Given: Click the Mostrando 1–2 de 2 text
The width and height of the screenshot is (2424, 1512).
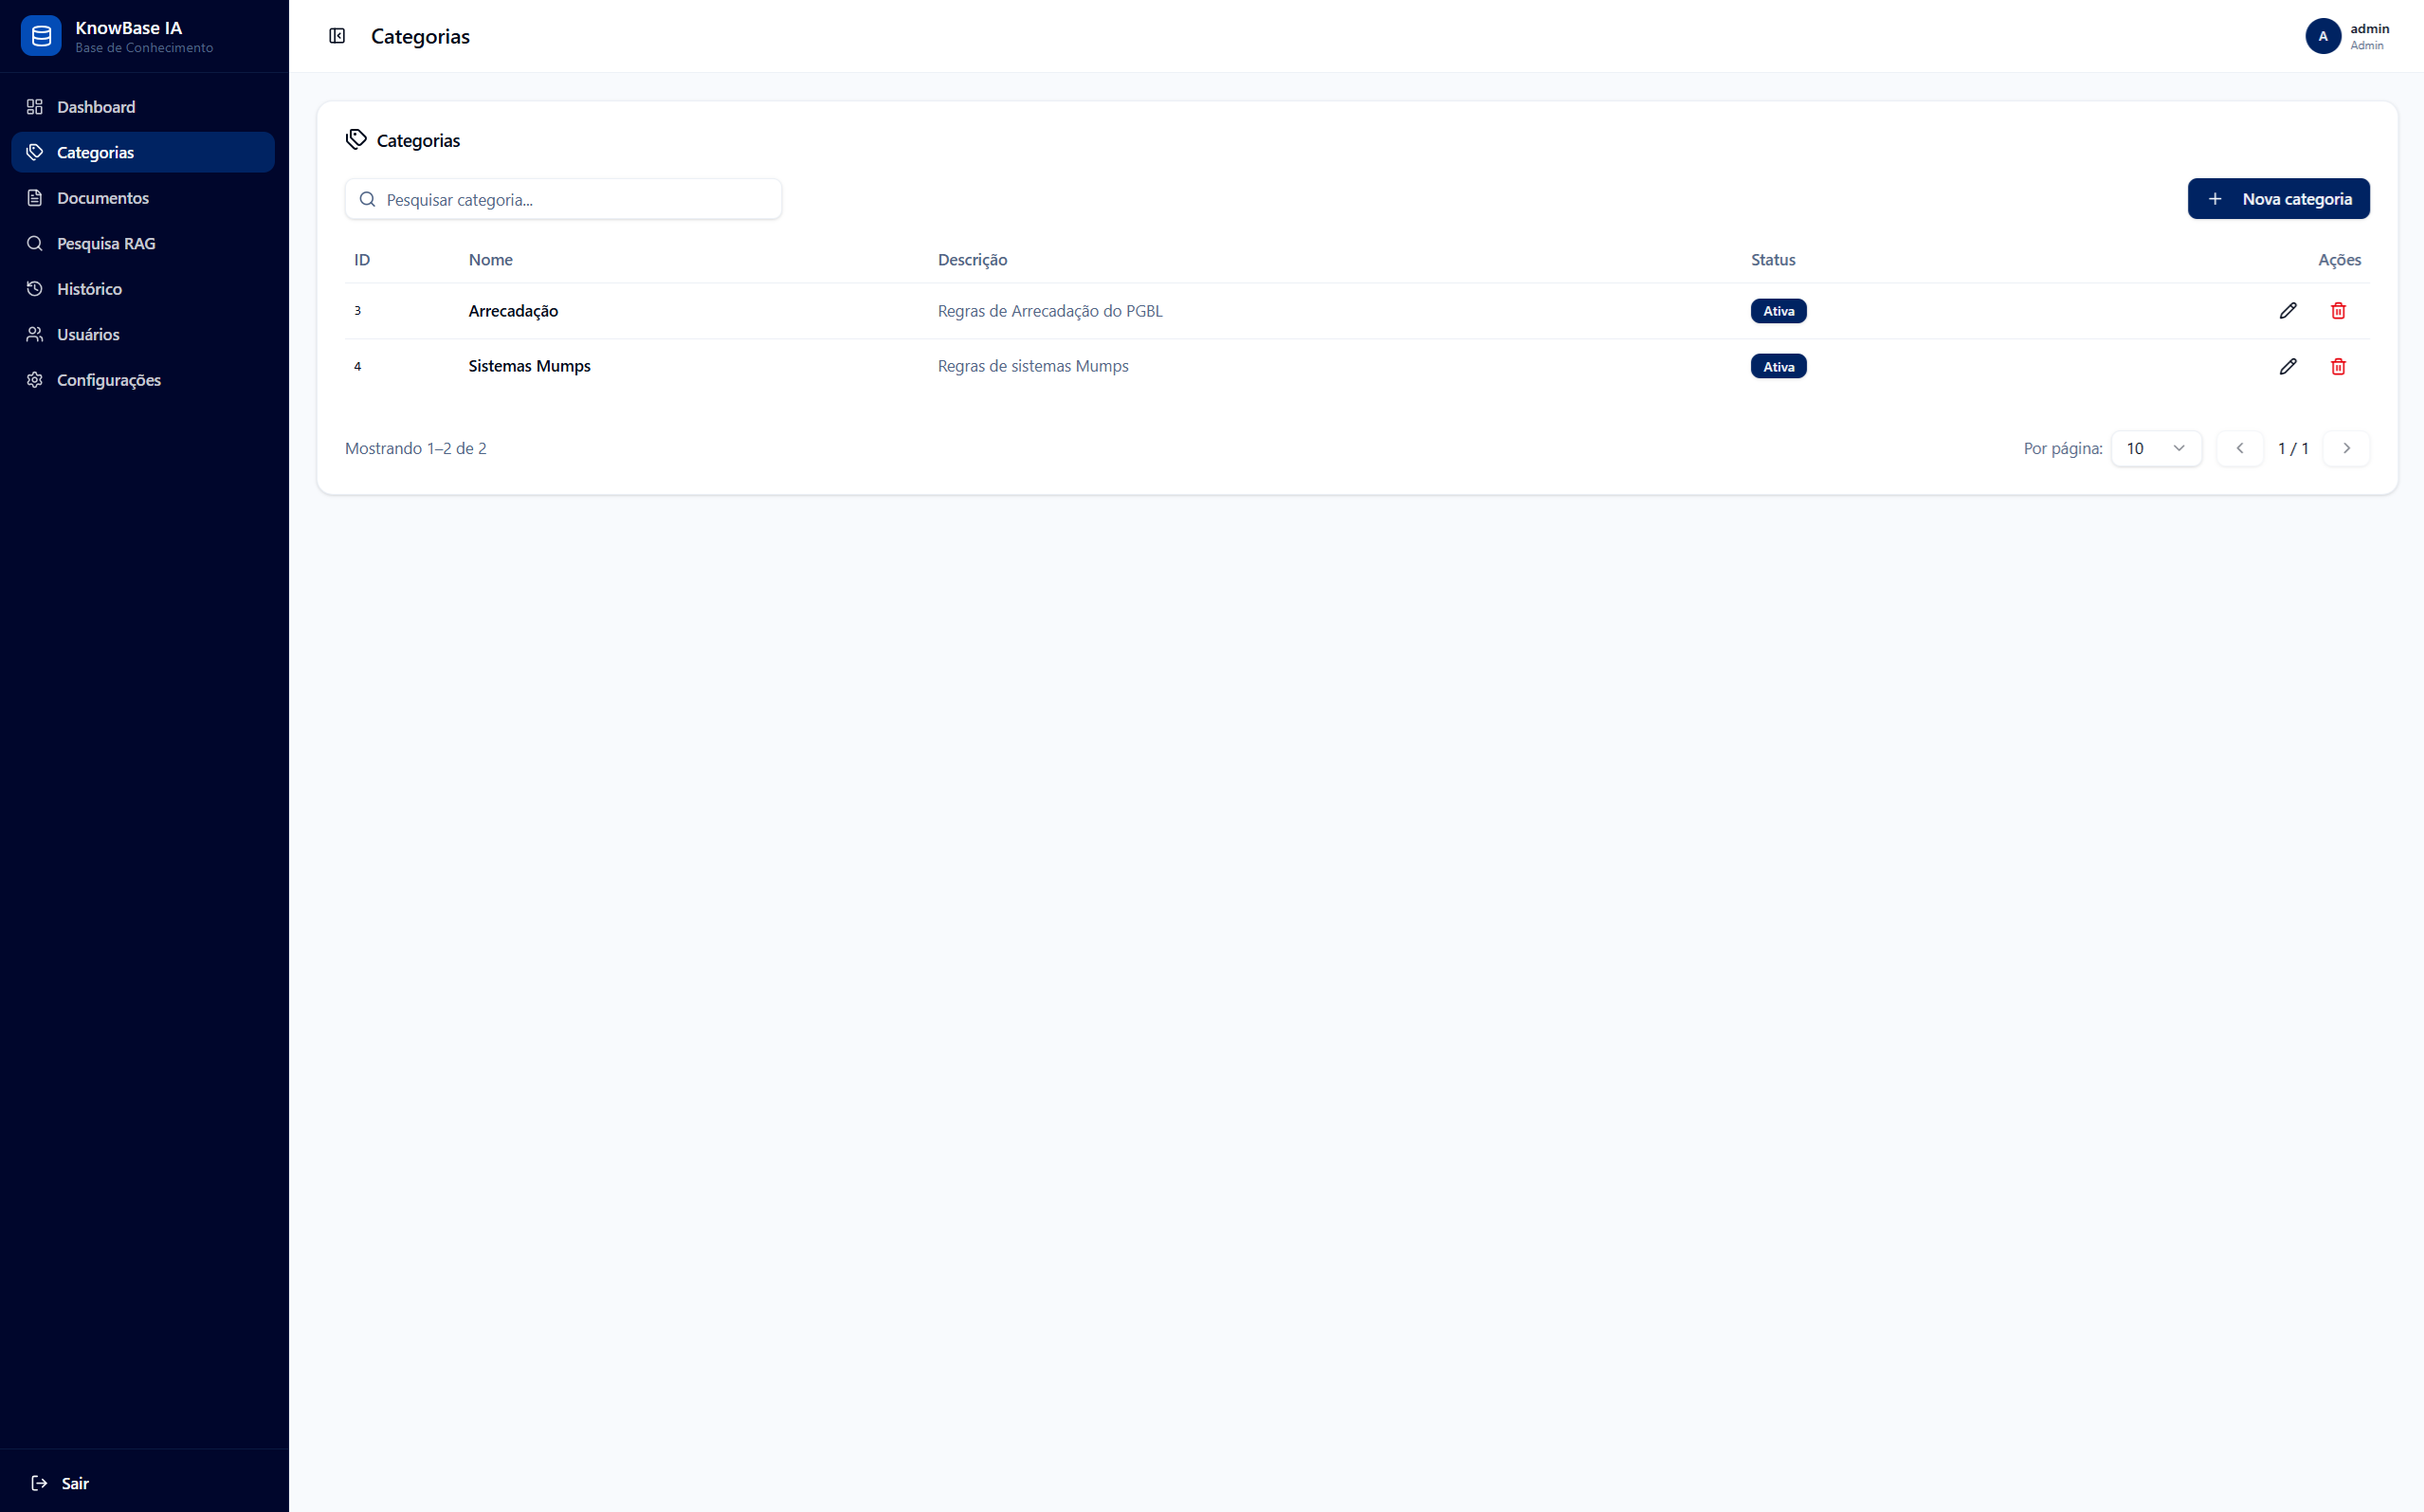Looking at the screenshot, I should (416, 448).
